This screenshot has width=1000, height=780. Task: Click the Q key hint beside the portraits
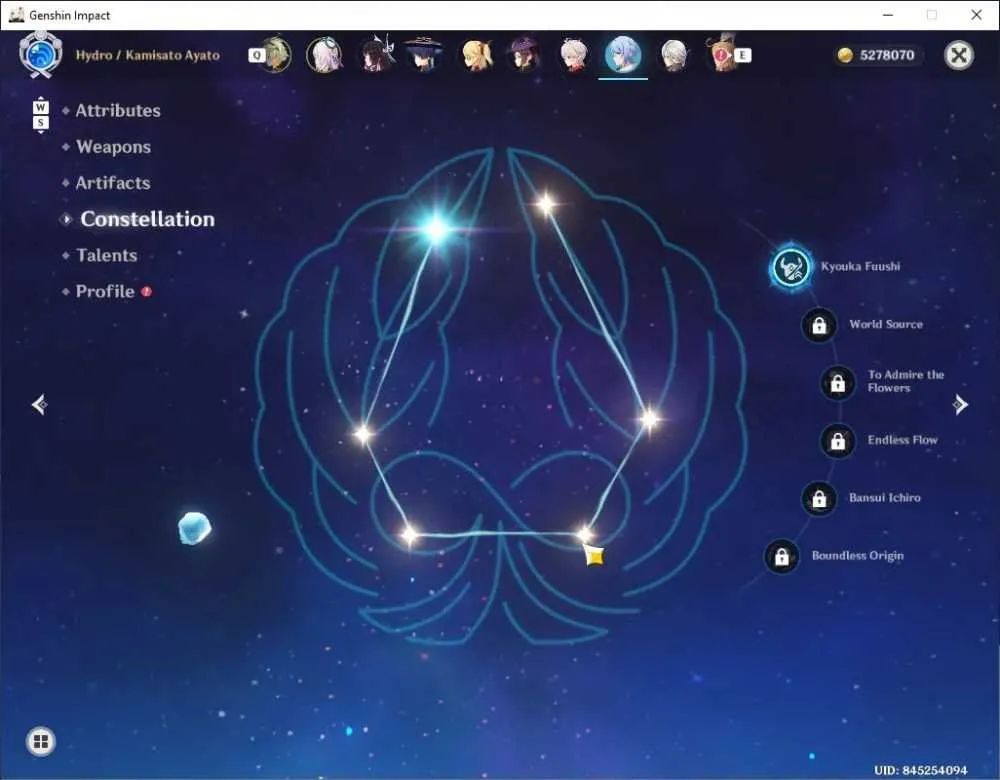click(256, 55)
